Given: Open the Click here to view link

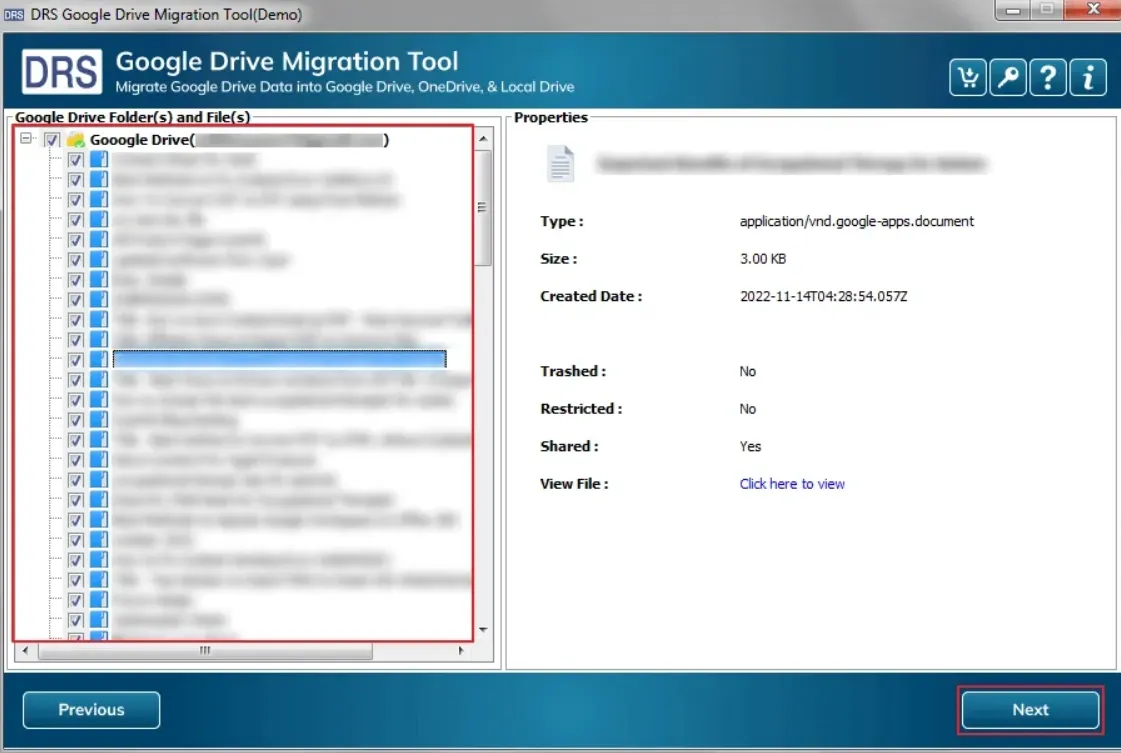Looking at the screenshot, I should pos(792,484).
